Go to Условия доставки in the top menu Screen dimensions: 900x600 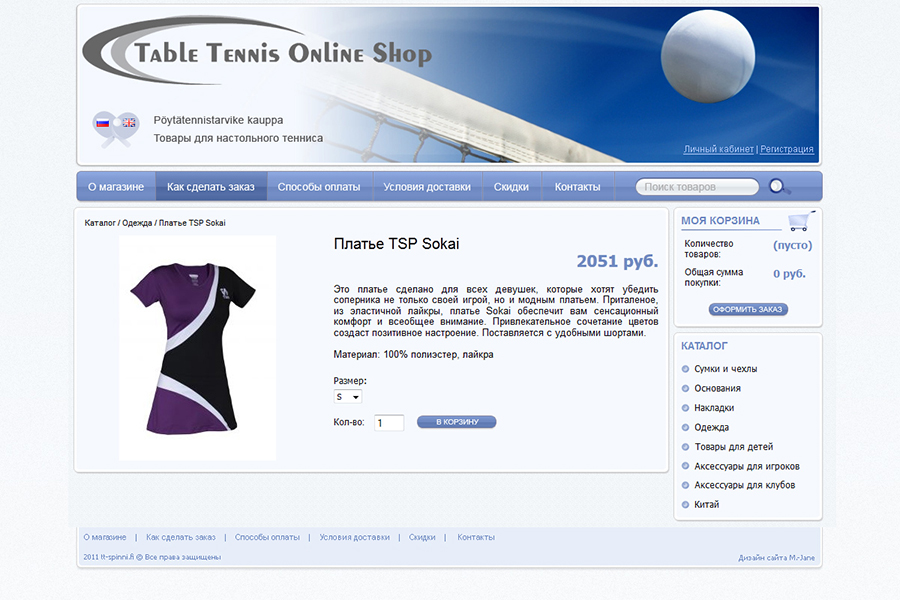(426, 187)
